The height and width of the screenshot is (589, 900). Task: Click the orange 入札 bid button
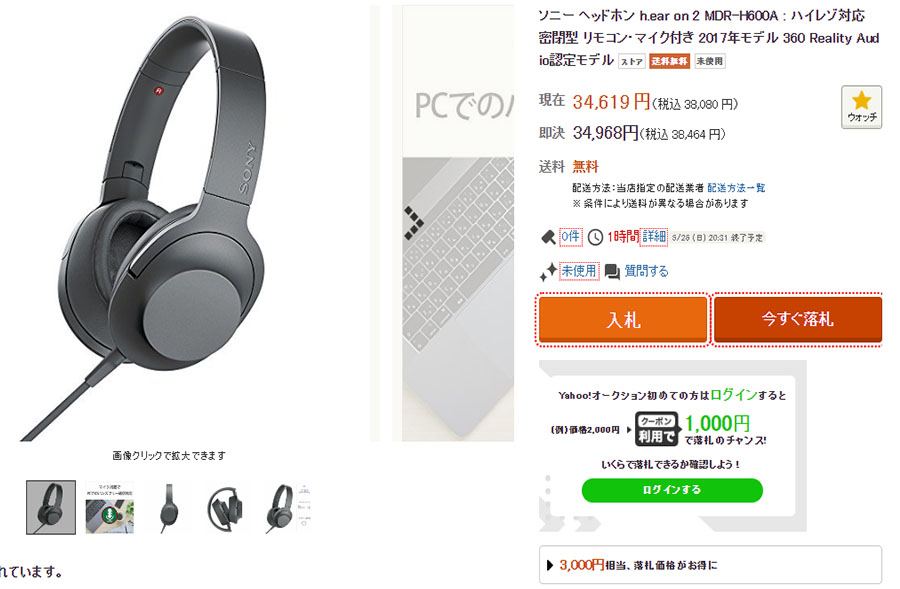[x=623, y=319]
